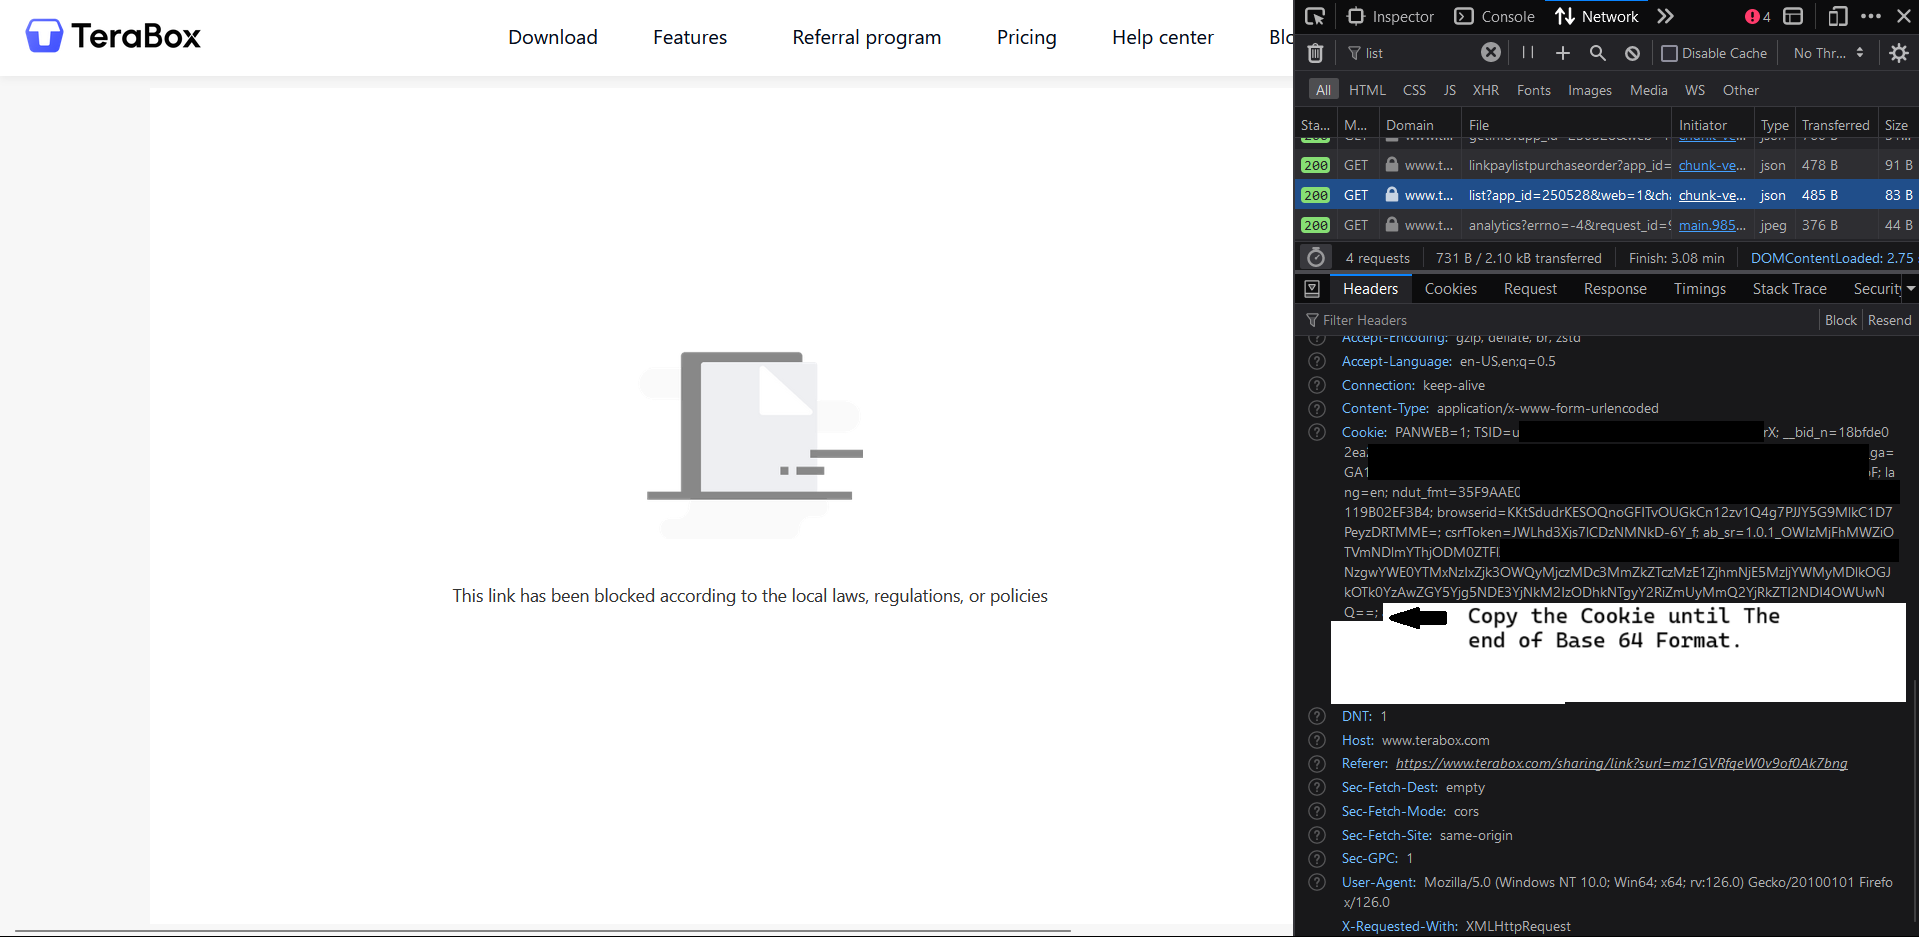Click the Resend button
Viewport: 1919px width, 937px height.
pyautogui.click(x=1889, y=320)
